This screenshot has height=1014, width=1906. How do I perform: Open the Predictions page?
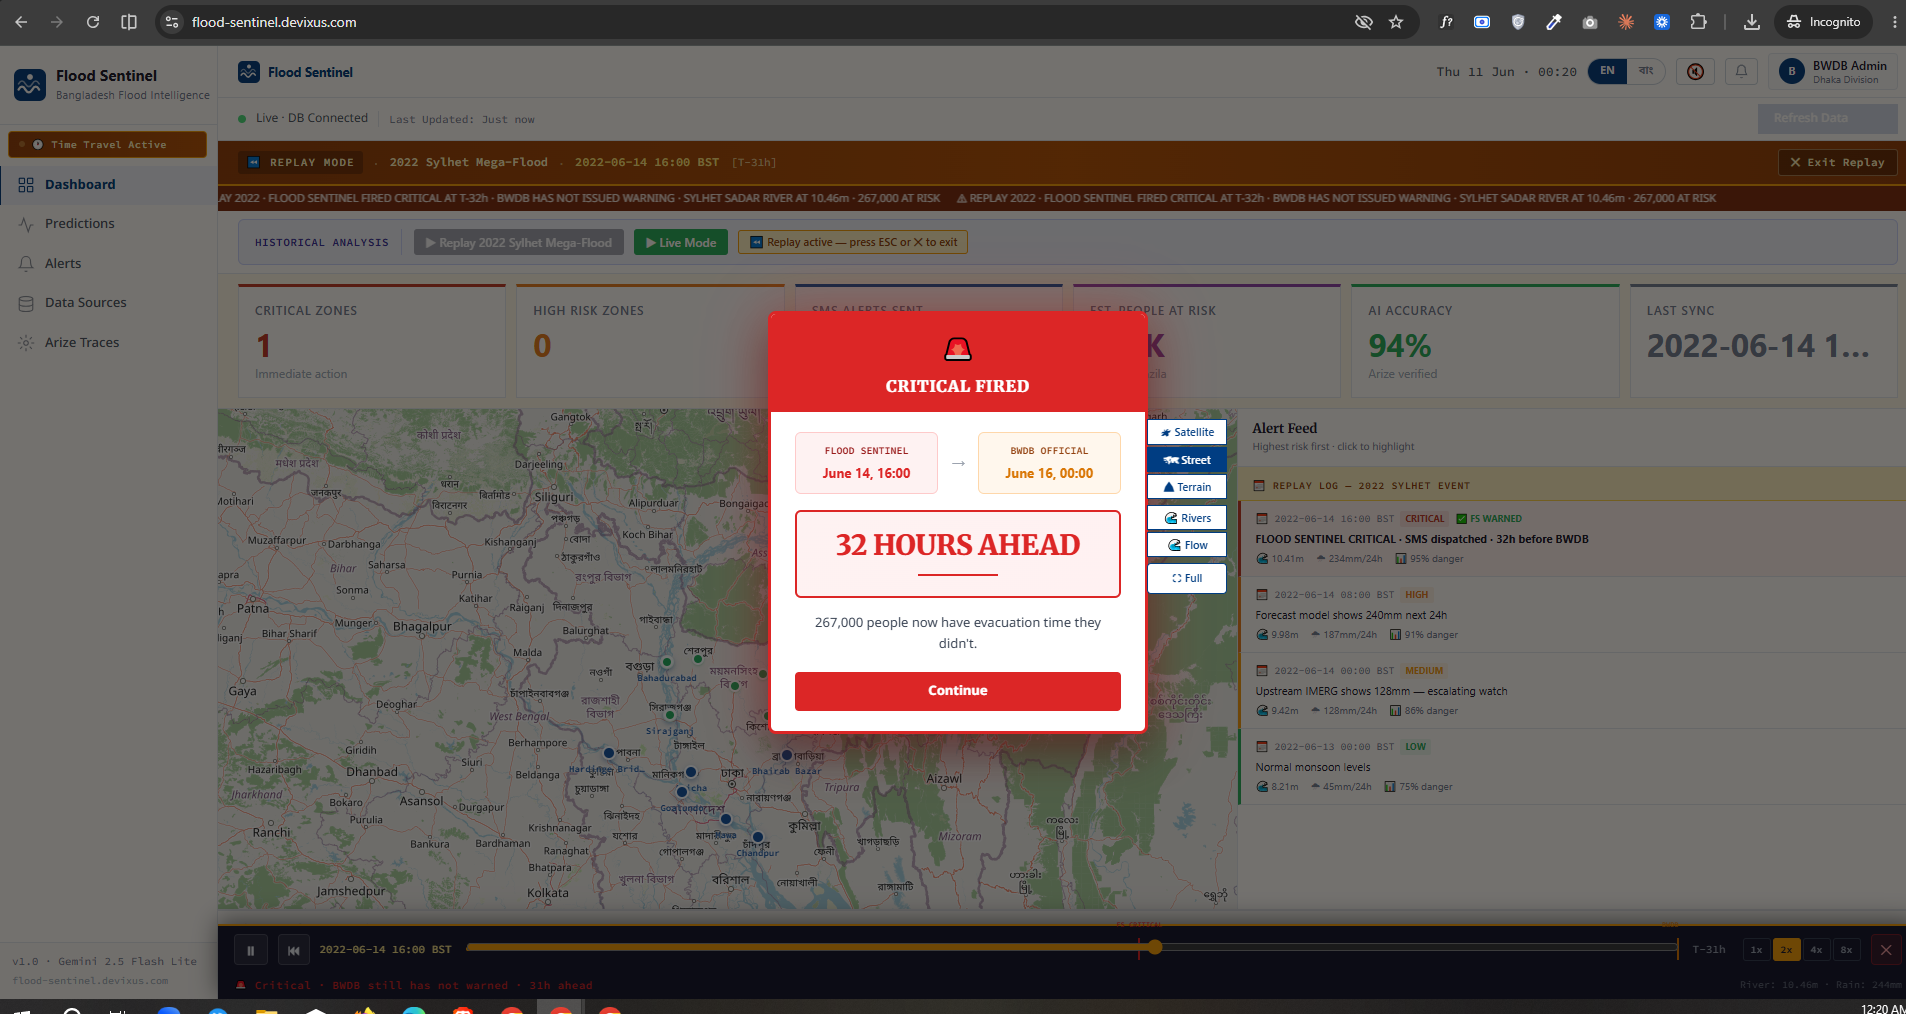click(x=108, y=224)
